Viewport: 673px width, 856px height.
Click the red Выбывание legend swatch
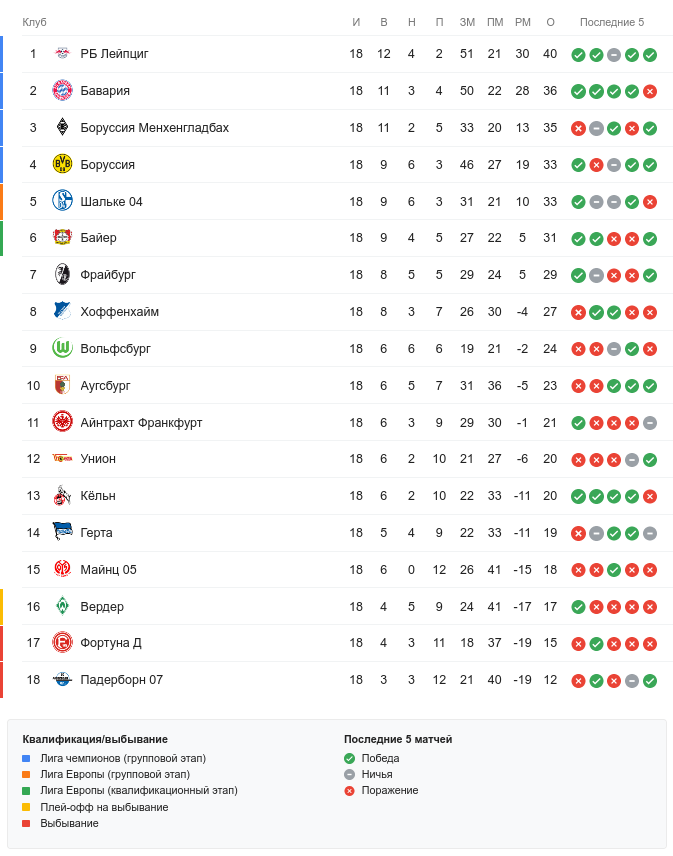tap(26, 824)
